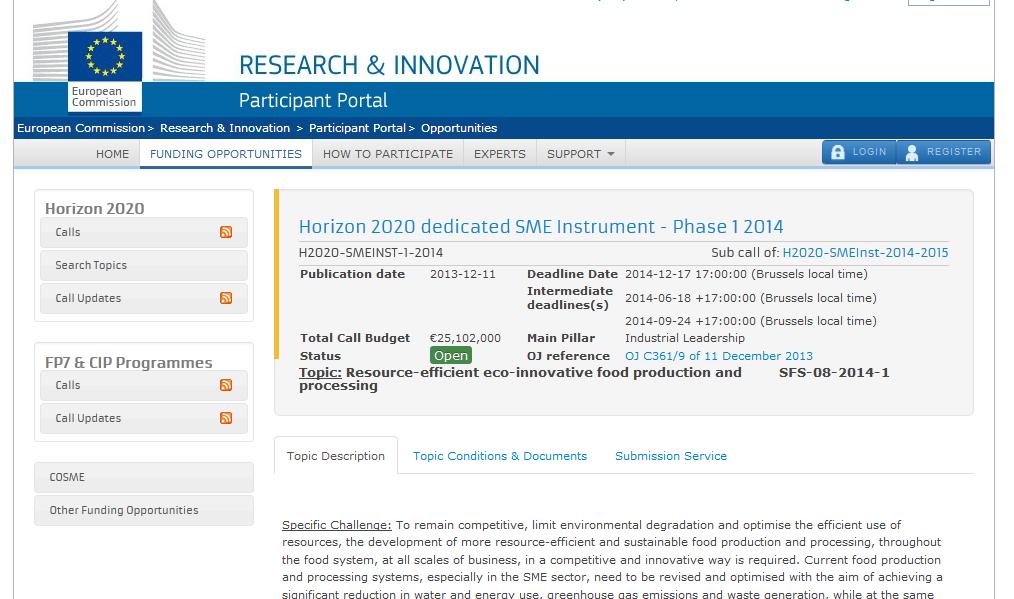Open the OJ C361/9 reference link
The height and width of the screenshot is (599, 1014).
coord(718,356)
